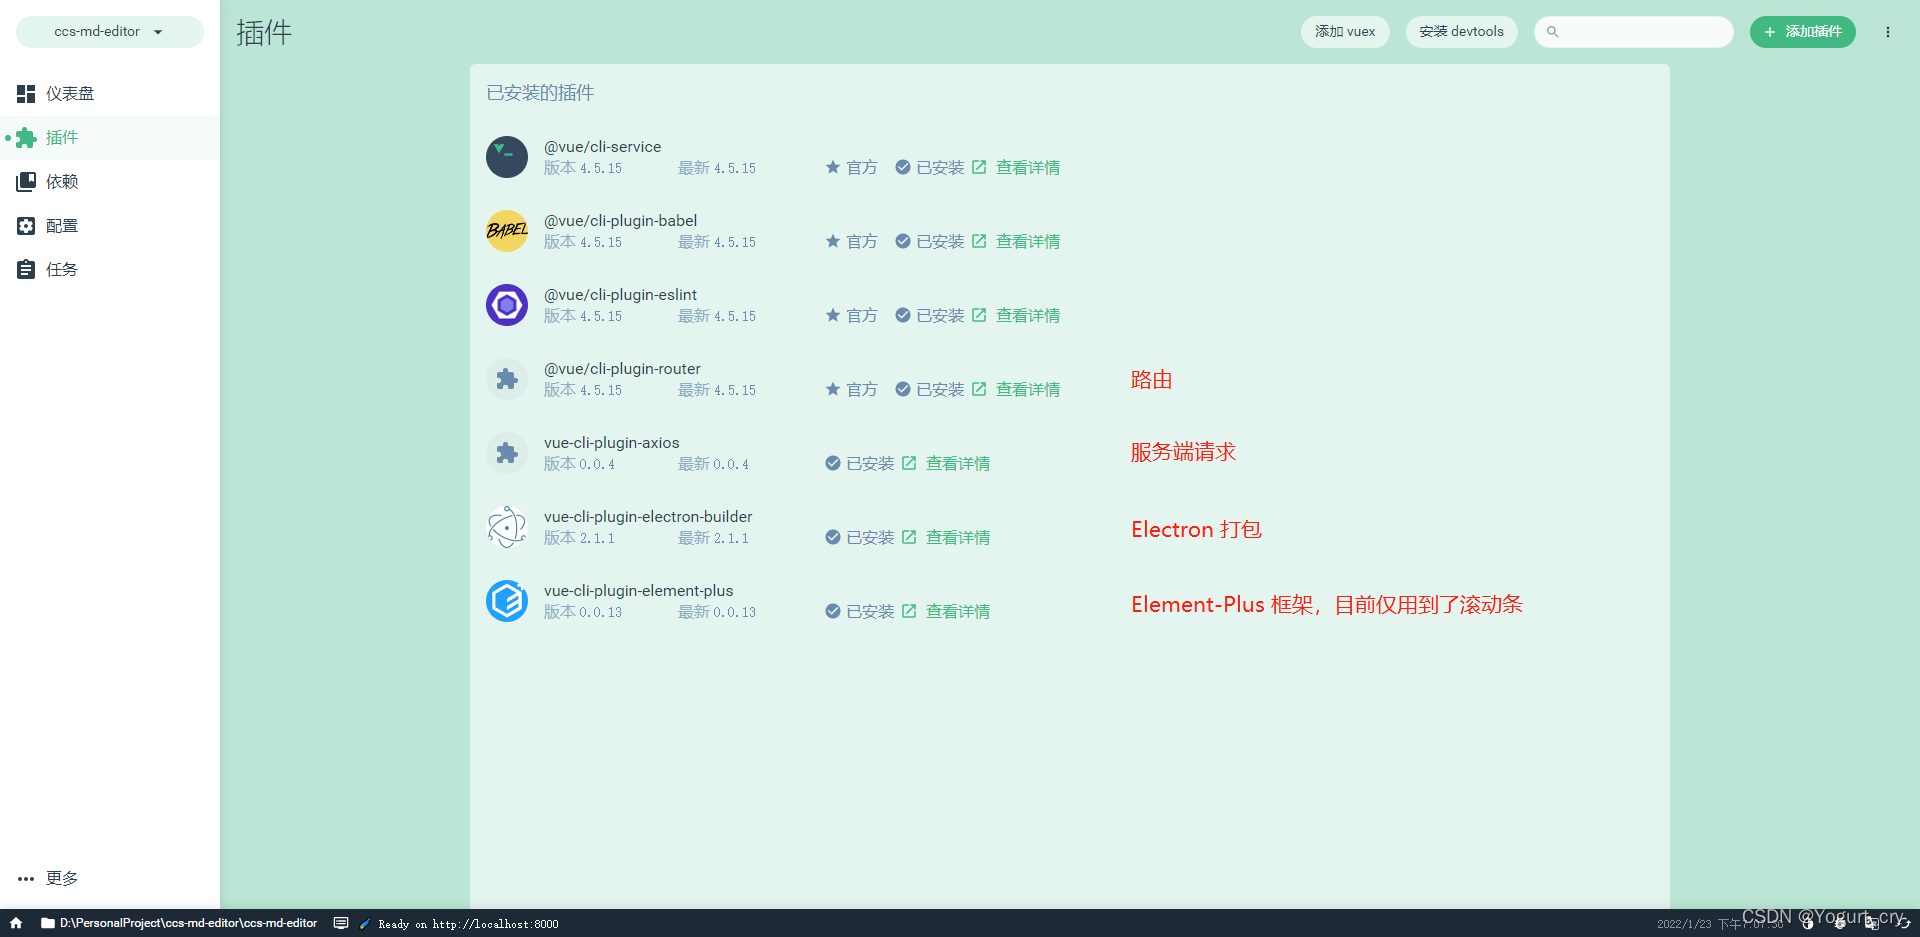
Task: Click the vue-cli-plugin-electron-builder atom logo
Action: [x=506, y=527]
